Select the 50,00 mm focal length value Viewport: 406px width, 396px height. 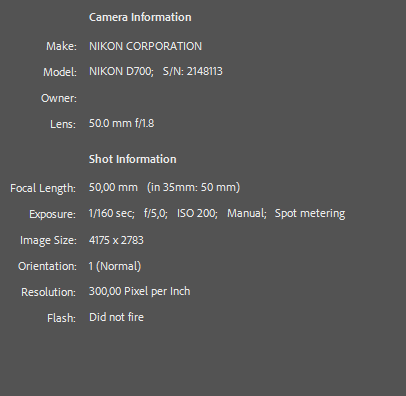(x=113, y=187)
